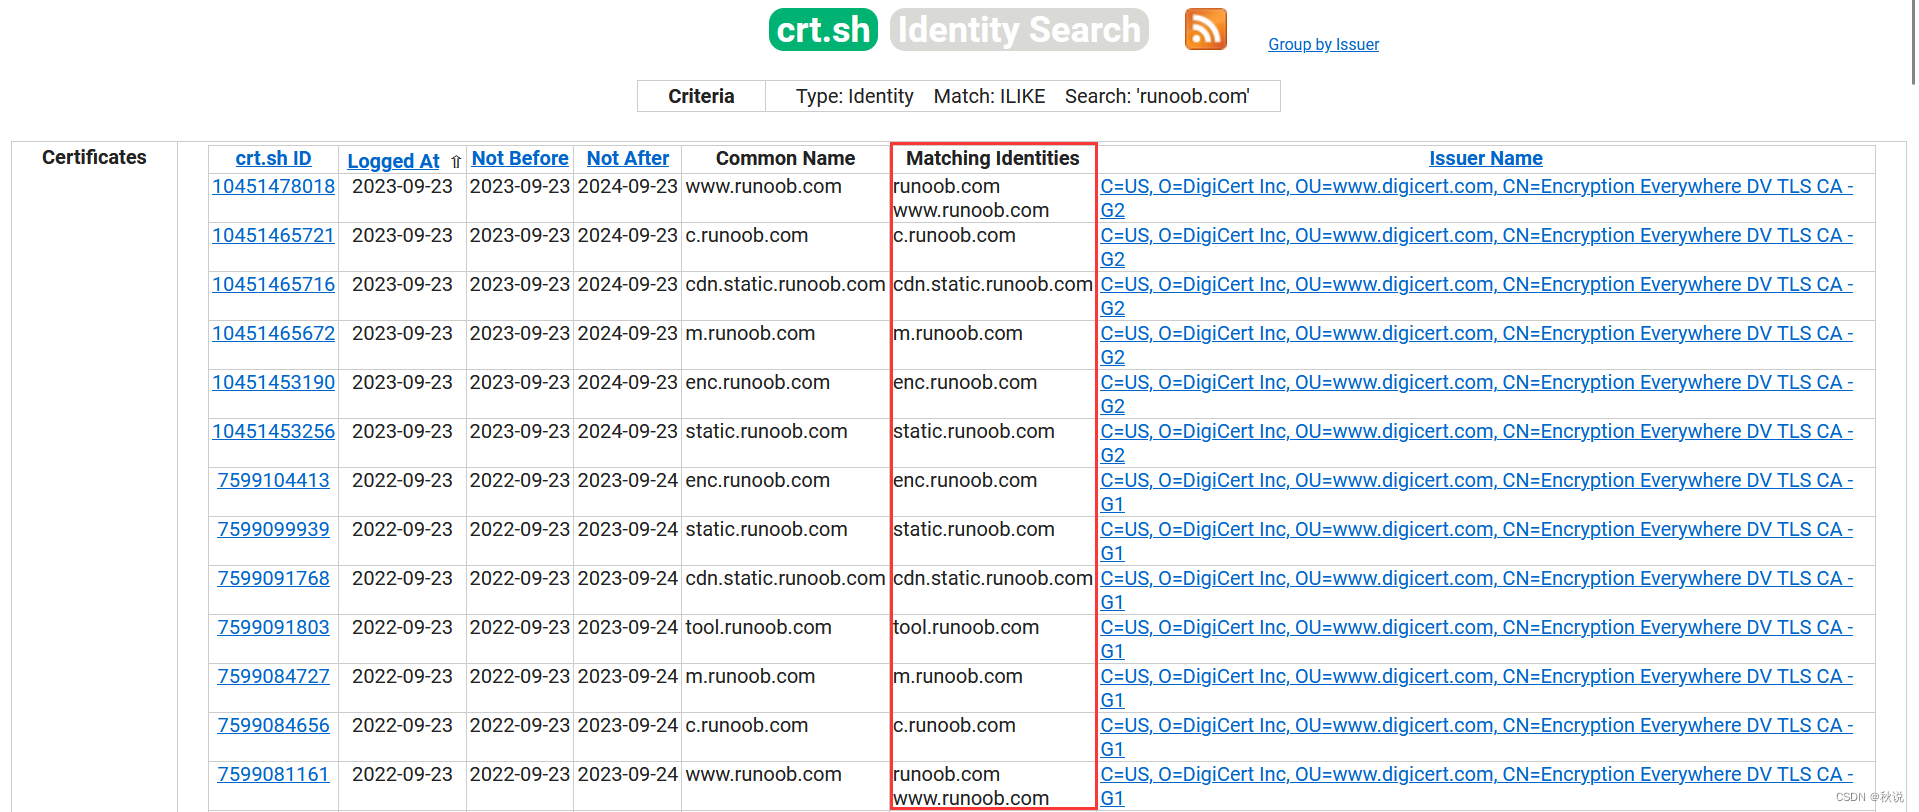
Task: Open certificate ID 10451453190
Action: point(273,382)
